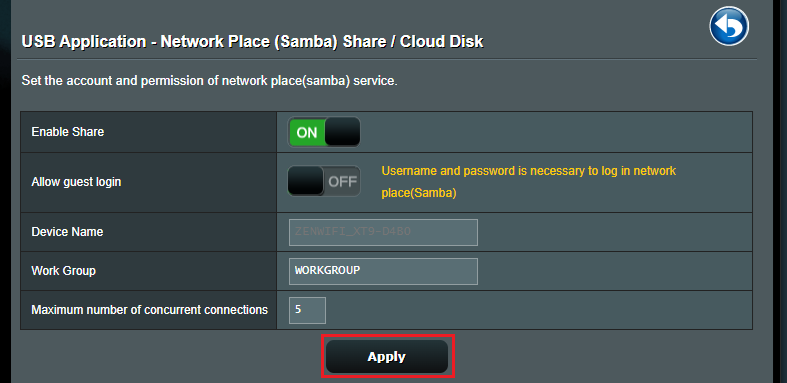The height and width of the screenshot is (383, 787).
Task: Click the Work Group field containing WORKGROUP
Action: tap(383, 271)
